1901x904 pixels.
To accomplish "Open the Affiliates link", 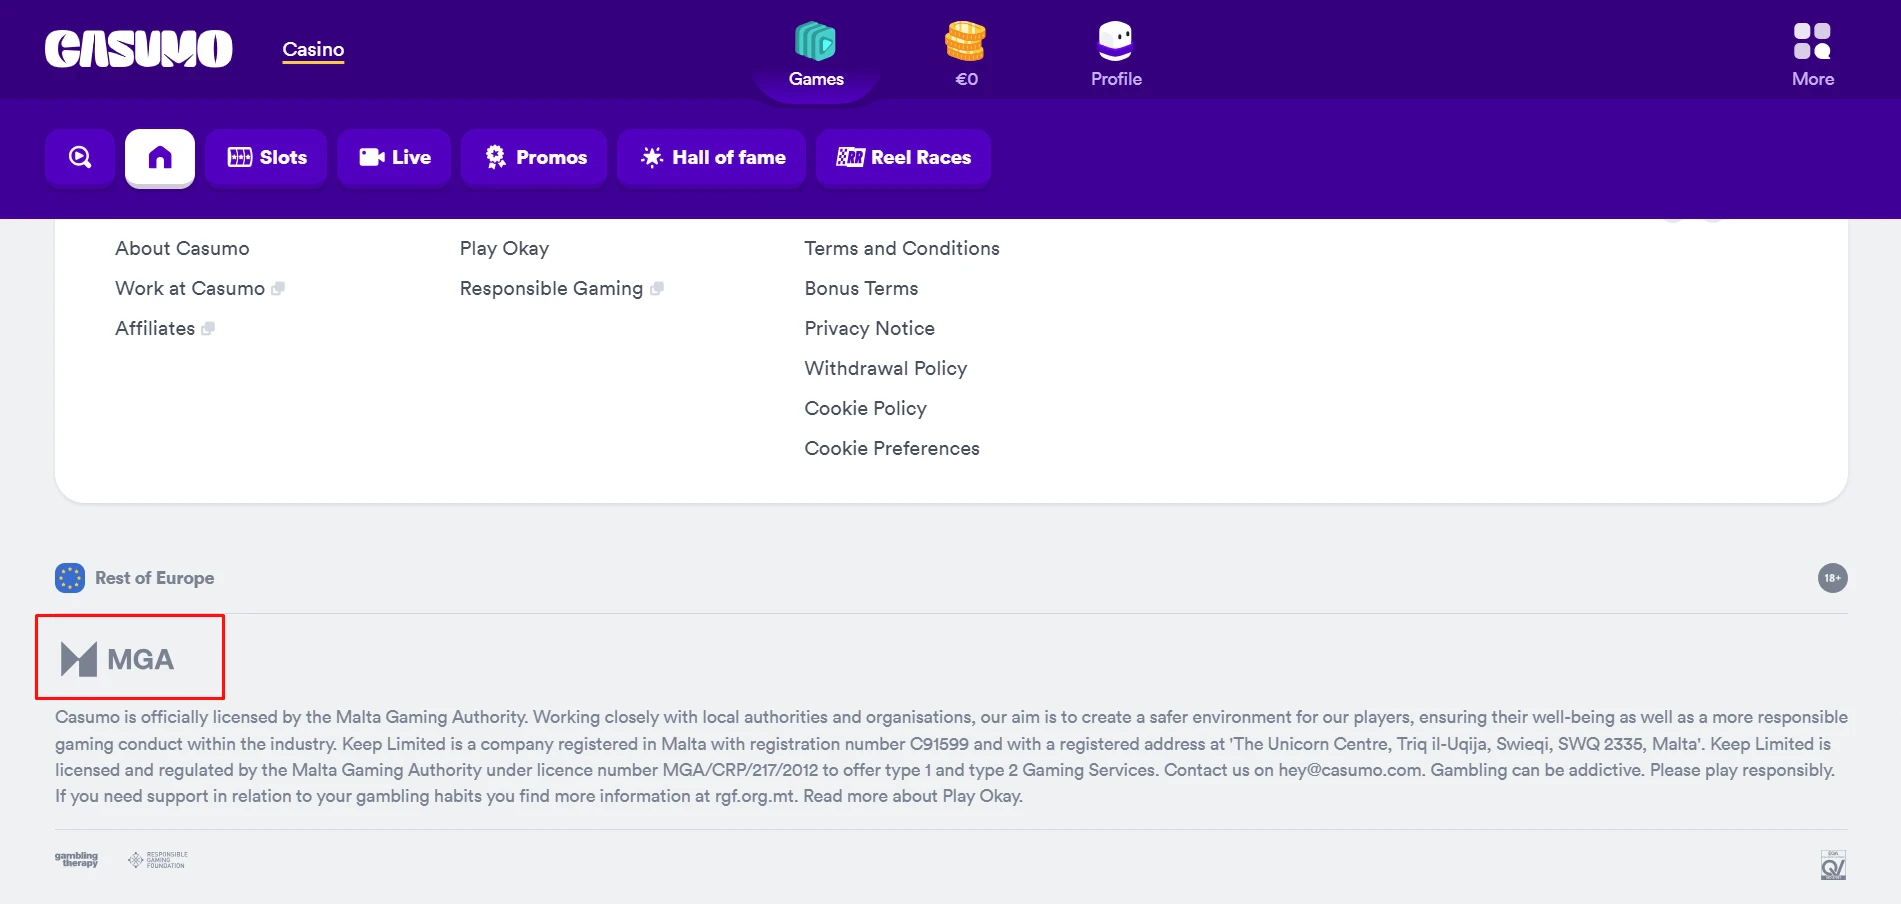I will 155,328.
